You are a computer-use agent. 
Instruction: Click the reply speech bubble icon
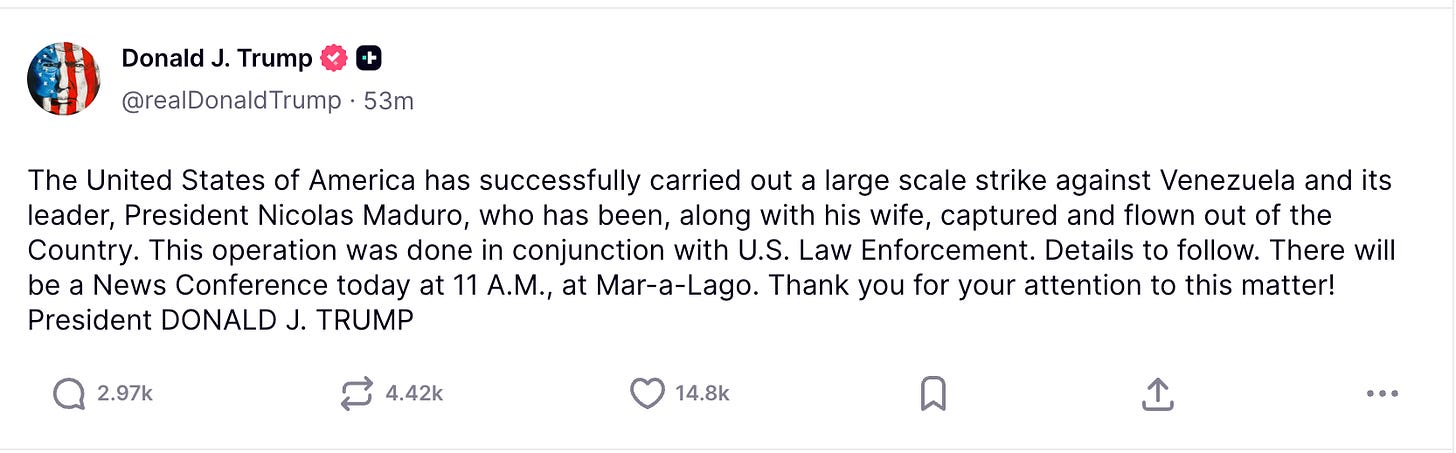pyautogui.click(x=68, y=394)
